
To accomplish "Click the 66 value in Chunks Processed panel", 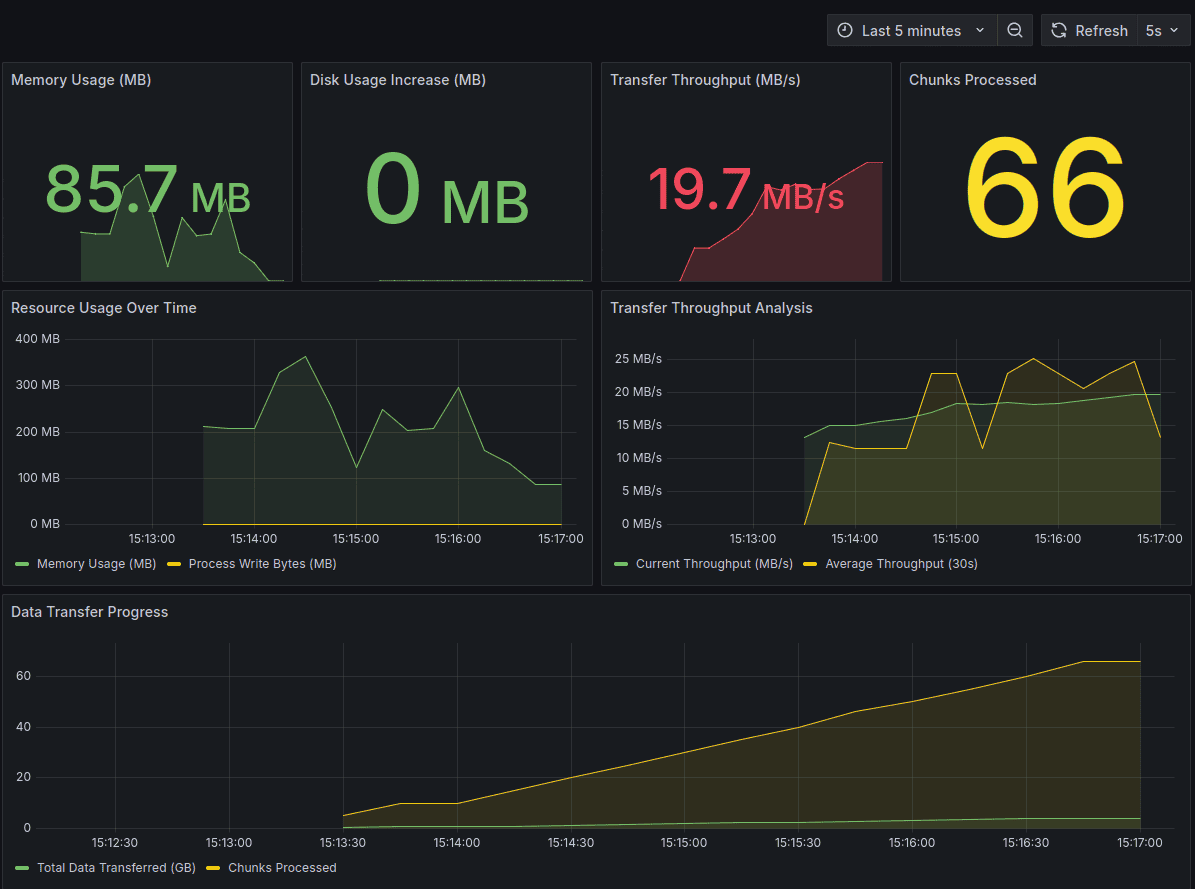I will click(x=1045, y=187).
